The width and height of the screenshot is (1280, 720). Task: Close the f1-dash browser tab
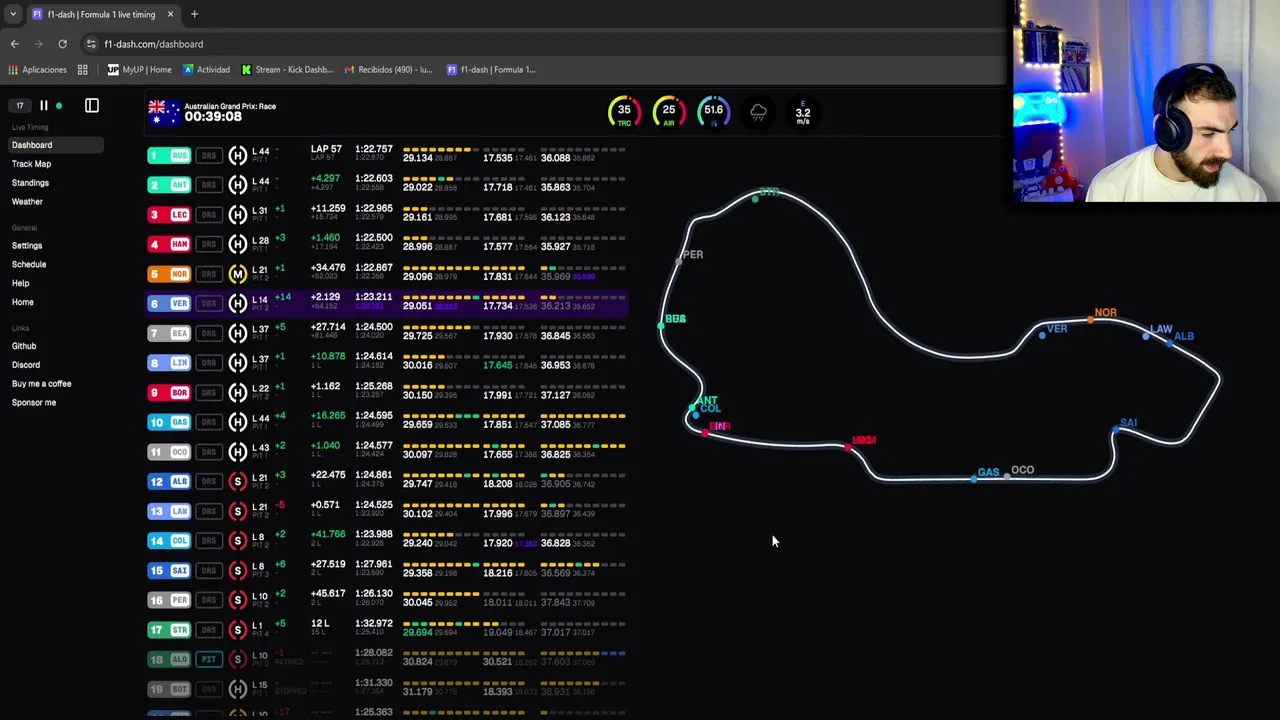click(x=170, y=14)
